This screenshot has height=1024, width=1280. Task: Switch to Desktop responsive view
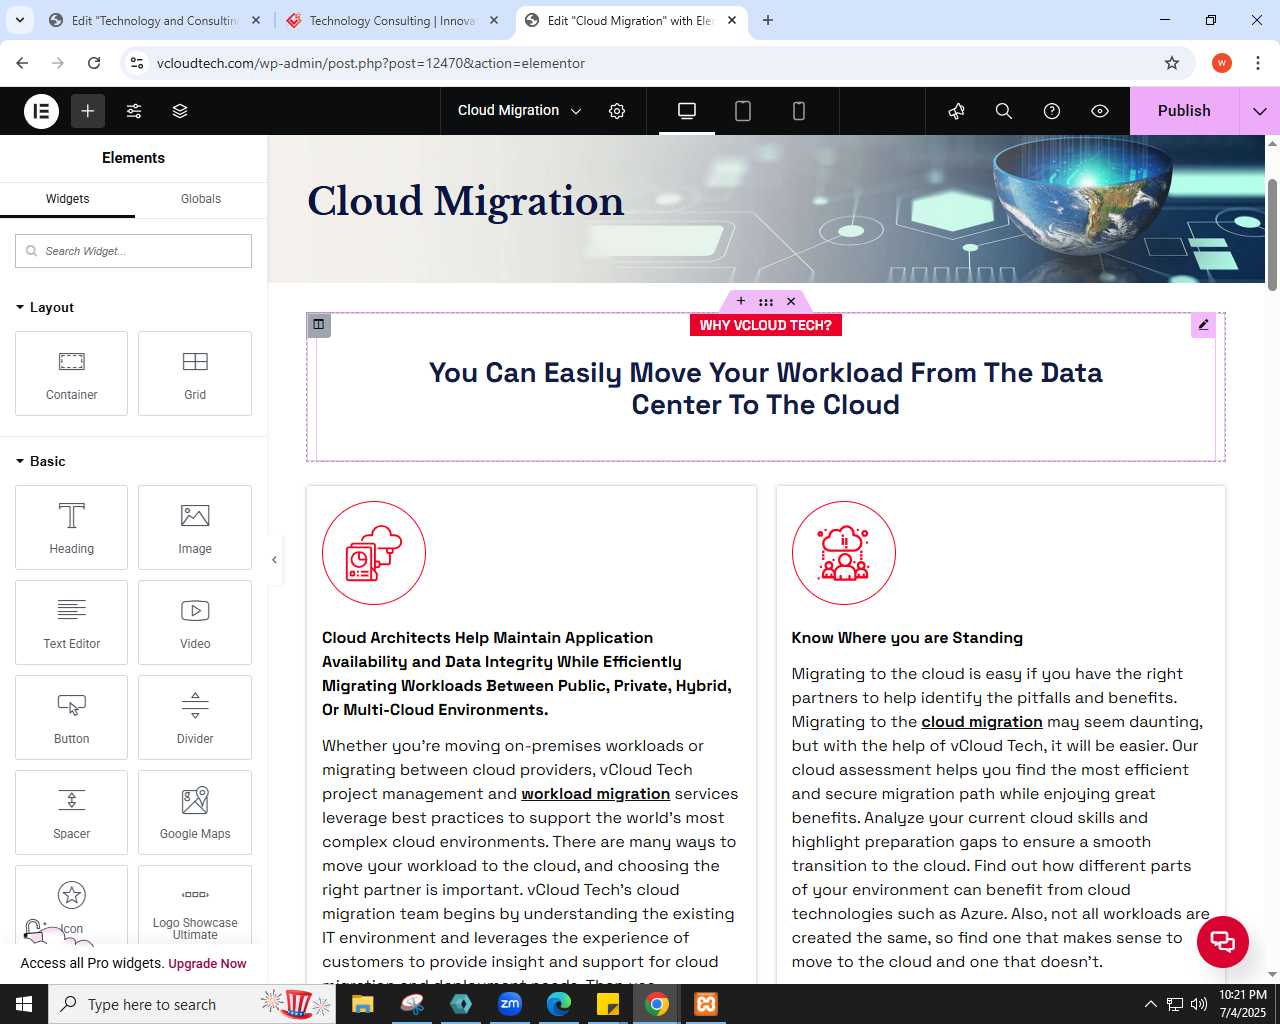point(687,111)
